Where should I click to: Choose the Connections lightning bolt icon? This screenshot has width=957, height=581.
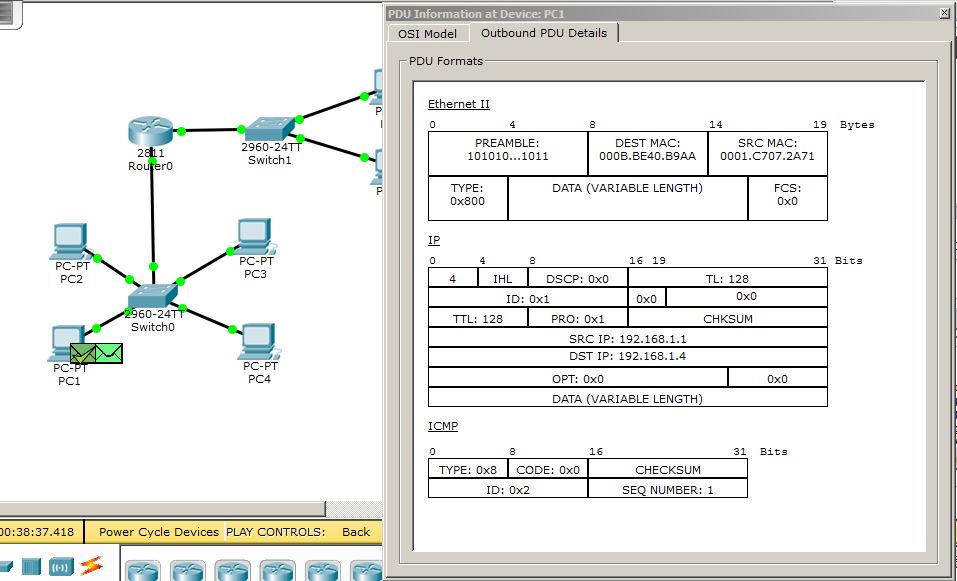coord(91,566)
